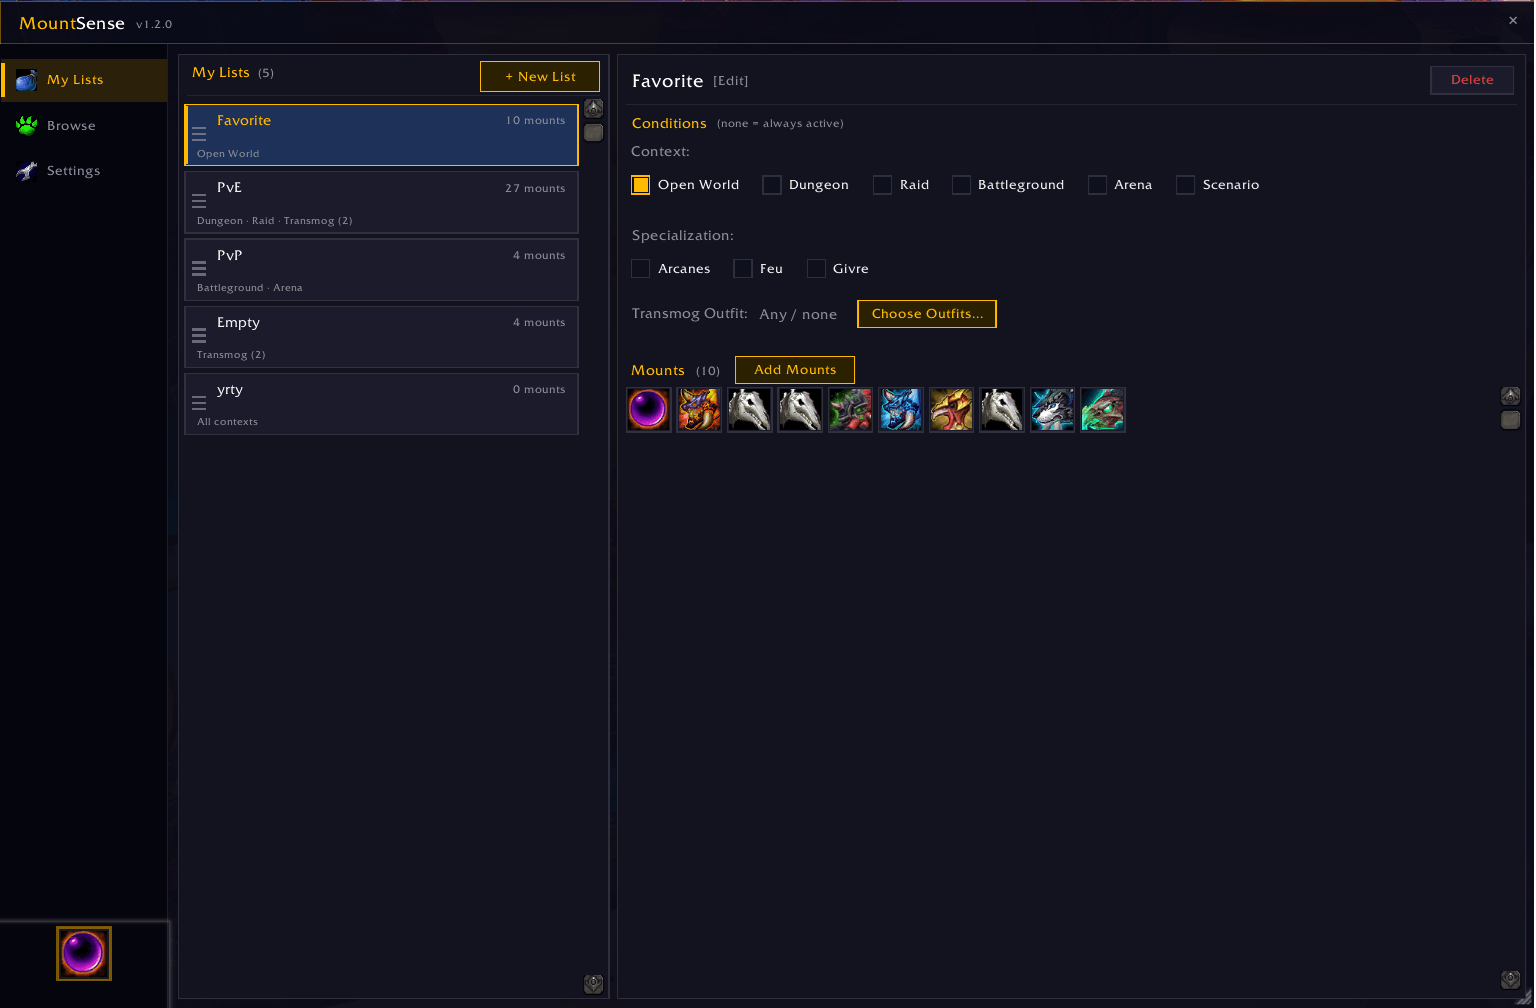This screenshot has width=1536, height=1008.
Task: Click the scroll-up arrow in My Lists panel
Action: tap(594, 108)
